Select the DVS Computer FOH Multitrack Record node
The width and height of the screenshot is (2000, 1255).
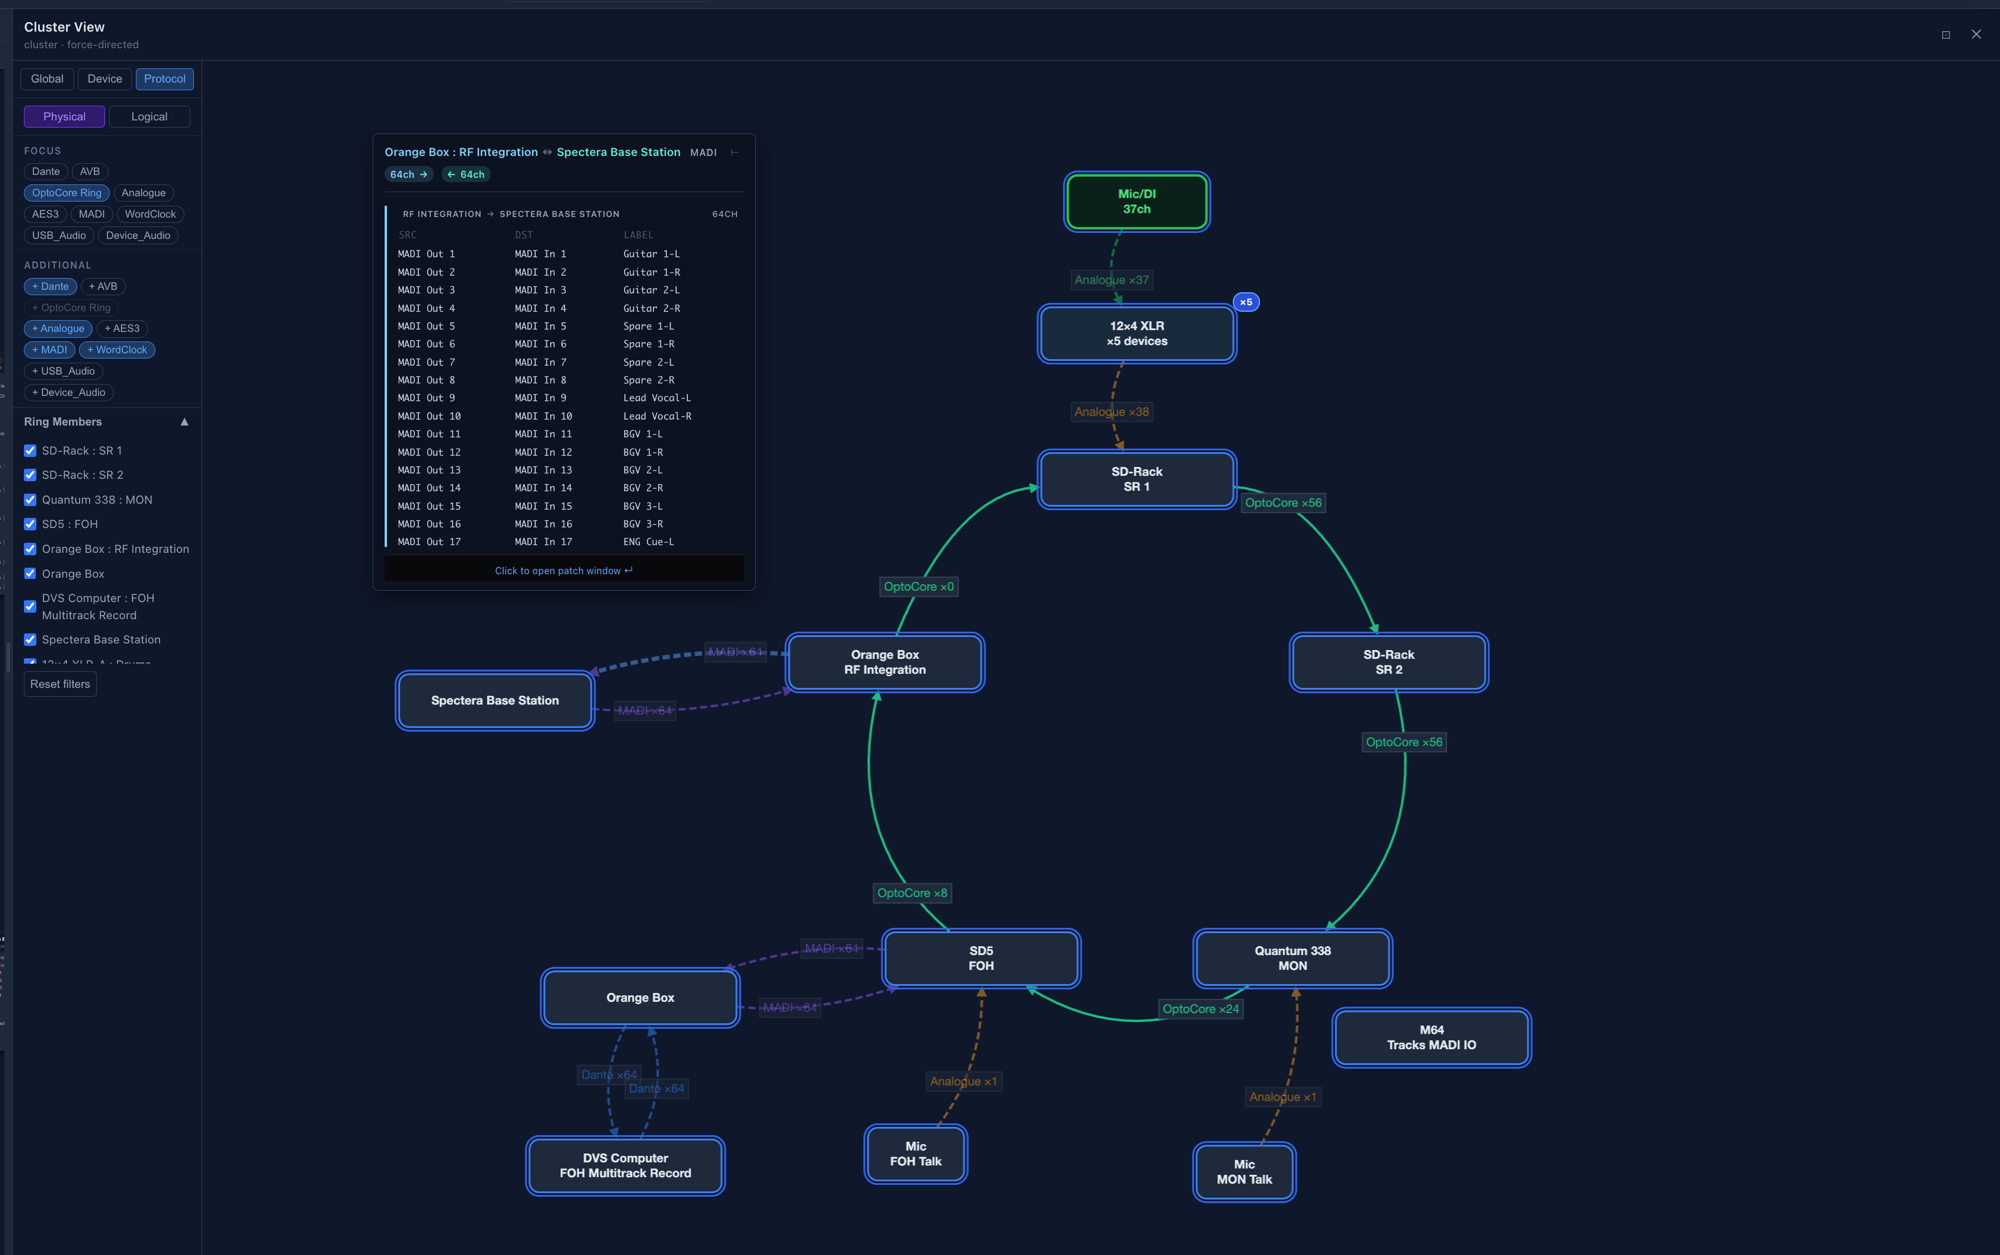[625, 1166]
